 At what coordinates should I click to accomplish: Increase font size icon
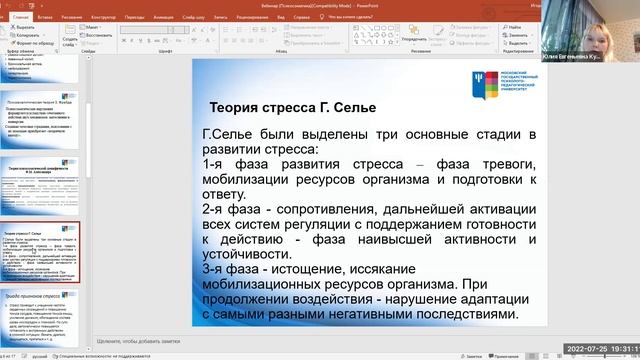pos(194,30)
